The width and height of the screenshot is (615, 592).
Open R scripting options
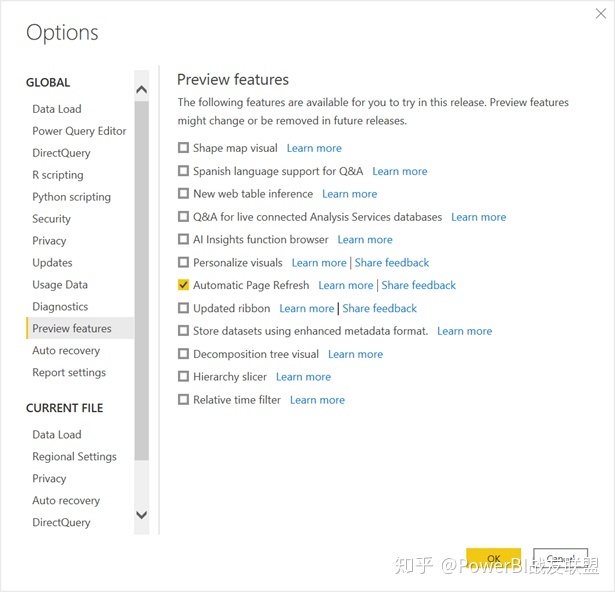coord(58,175)
